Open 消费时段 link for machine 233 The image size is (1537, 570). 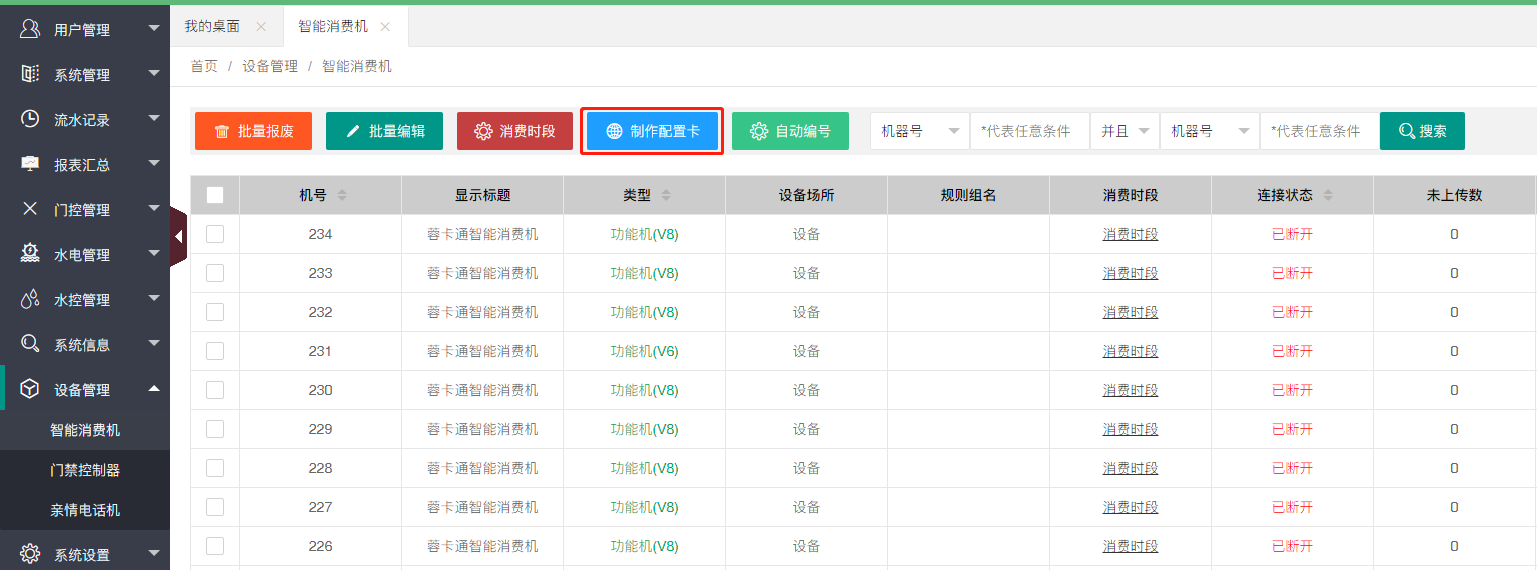pyautogui.click(x=1130, y=273)
